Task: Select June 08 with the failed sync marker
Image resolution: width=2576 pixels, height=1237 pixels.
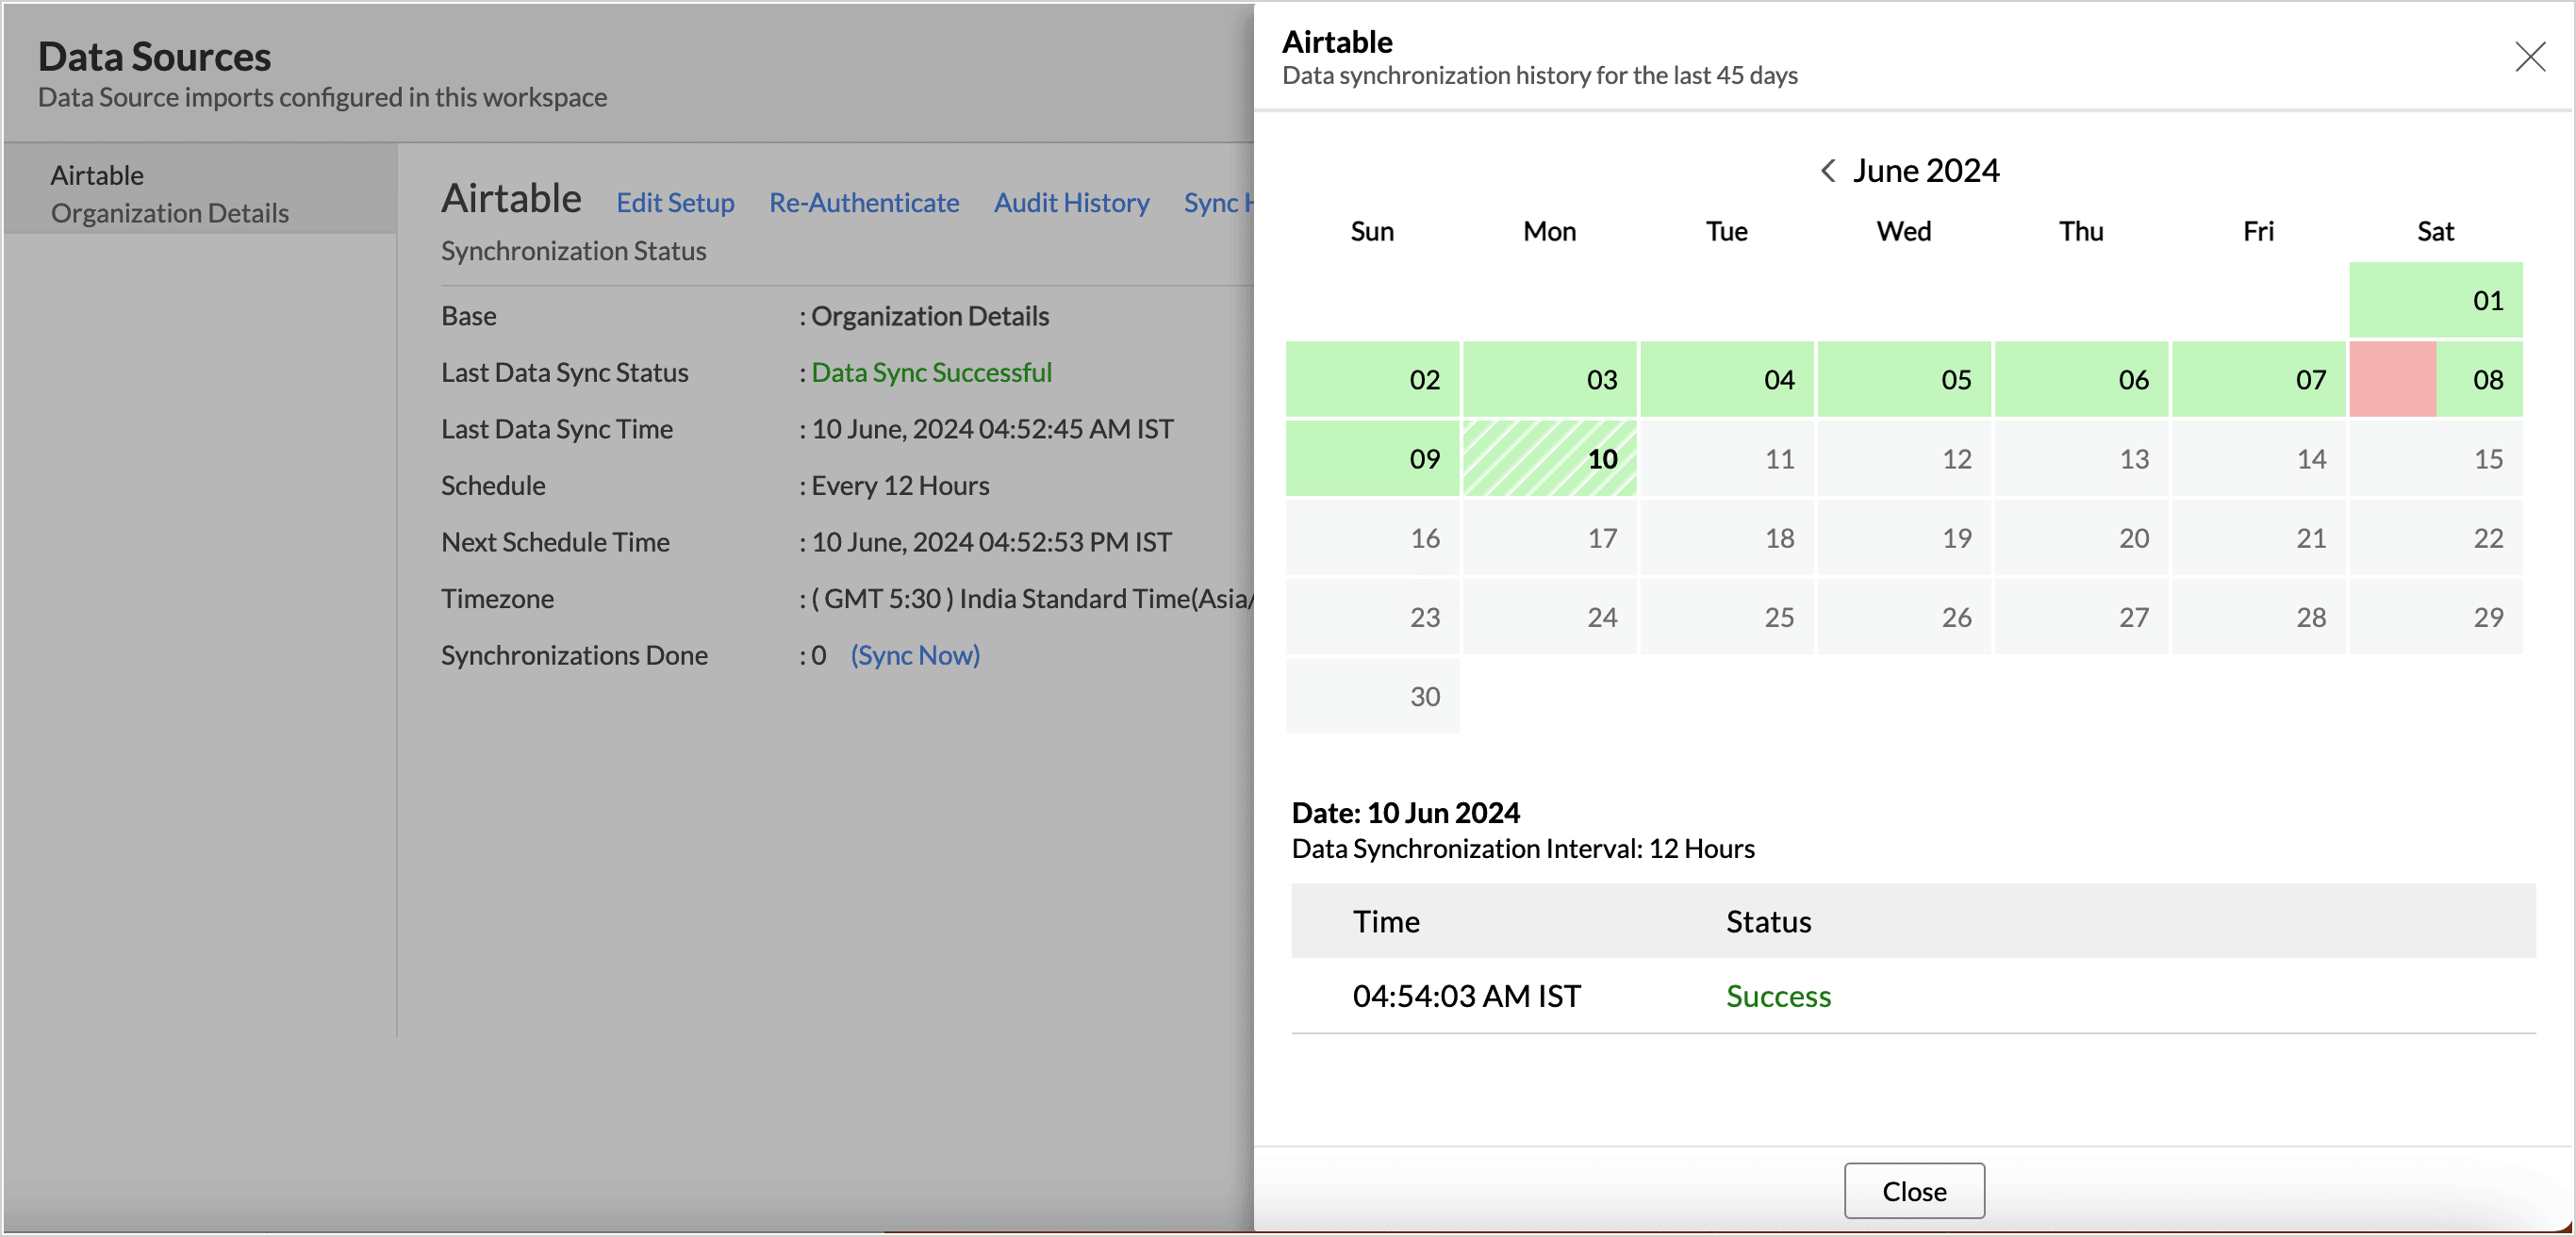Action: pos(2435,379)
